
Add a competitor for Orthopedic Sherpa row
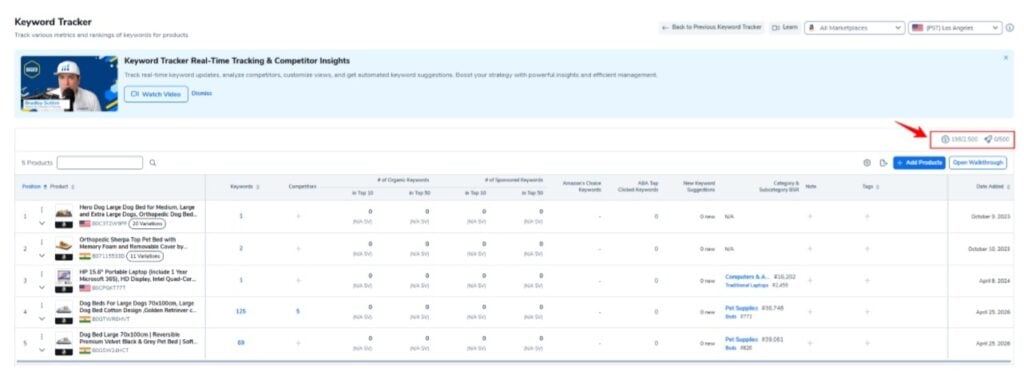pos(298,248)
